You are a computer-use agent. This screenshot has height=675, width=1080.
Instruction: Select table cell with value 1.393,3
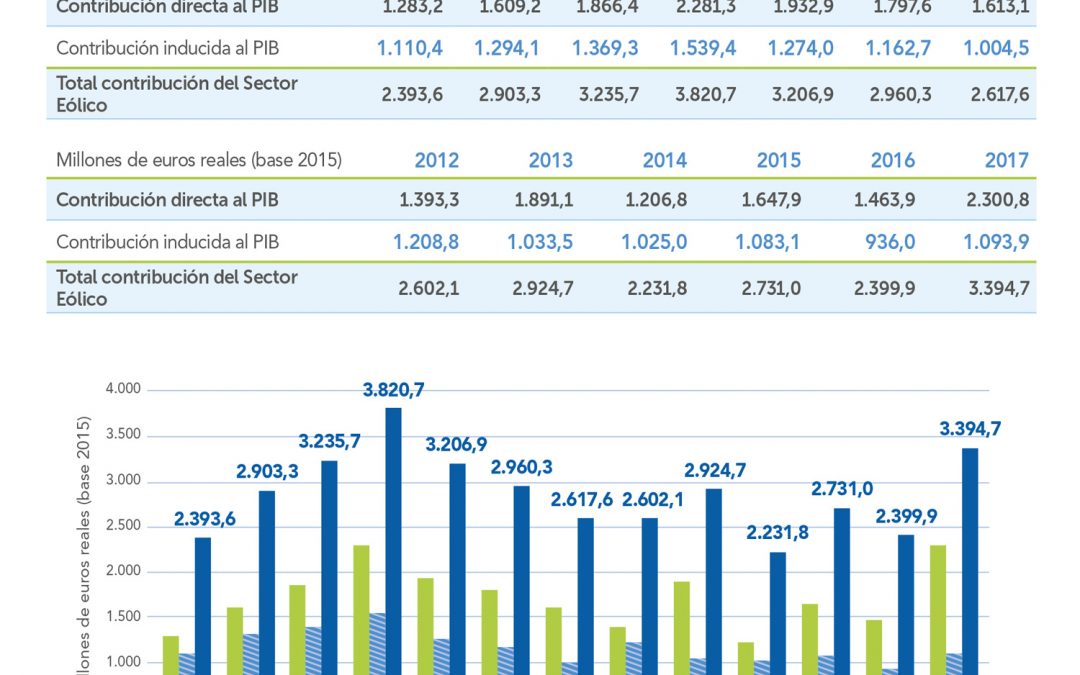429,200
